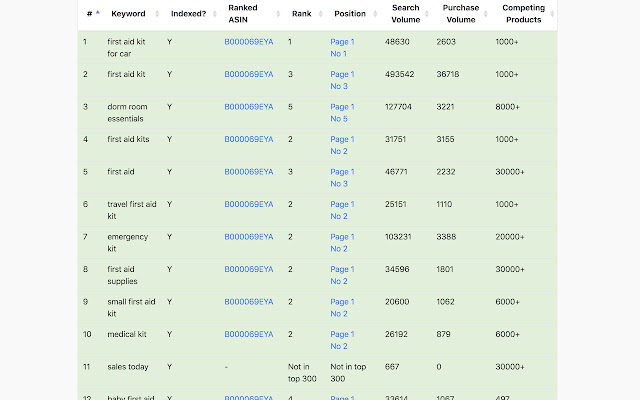This screenshot has height=400, width=640.
Task: Click the Rank column header
Action: [x=301, y=14]
